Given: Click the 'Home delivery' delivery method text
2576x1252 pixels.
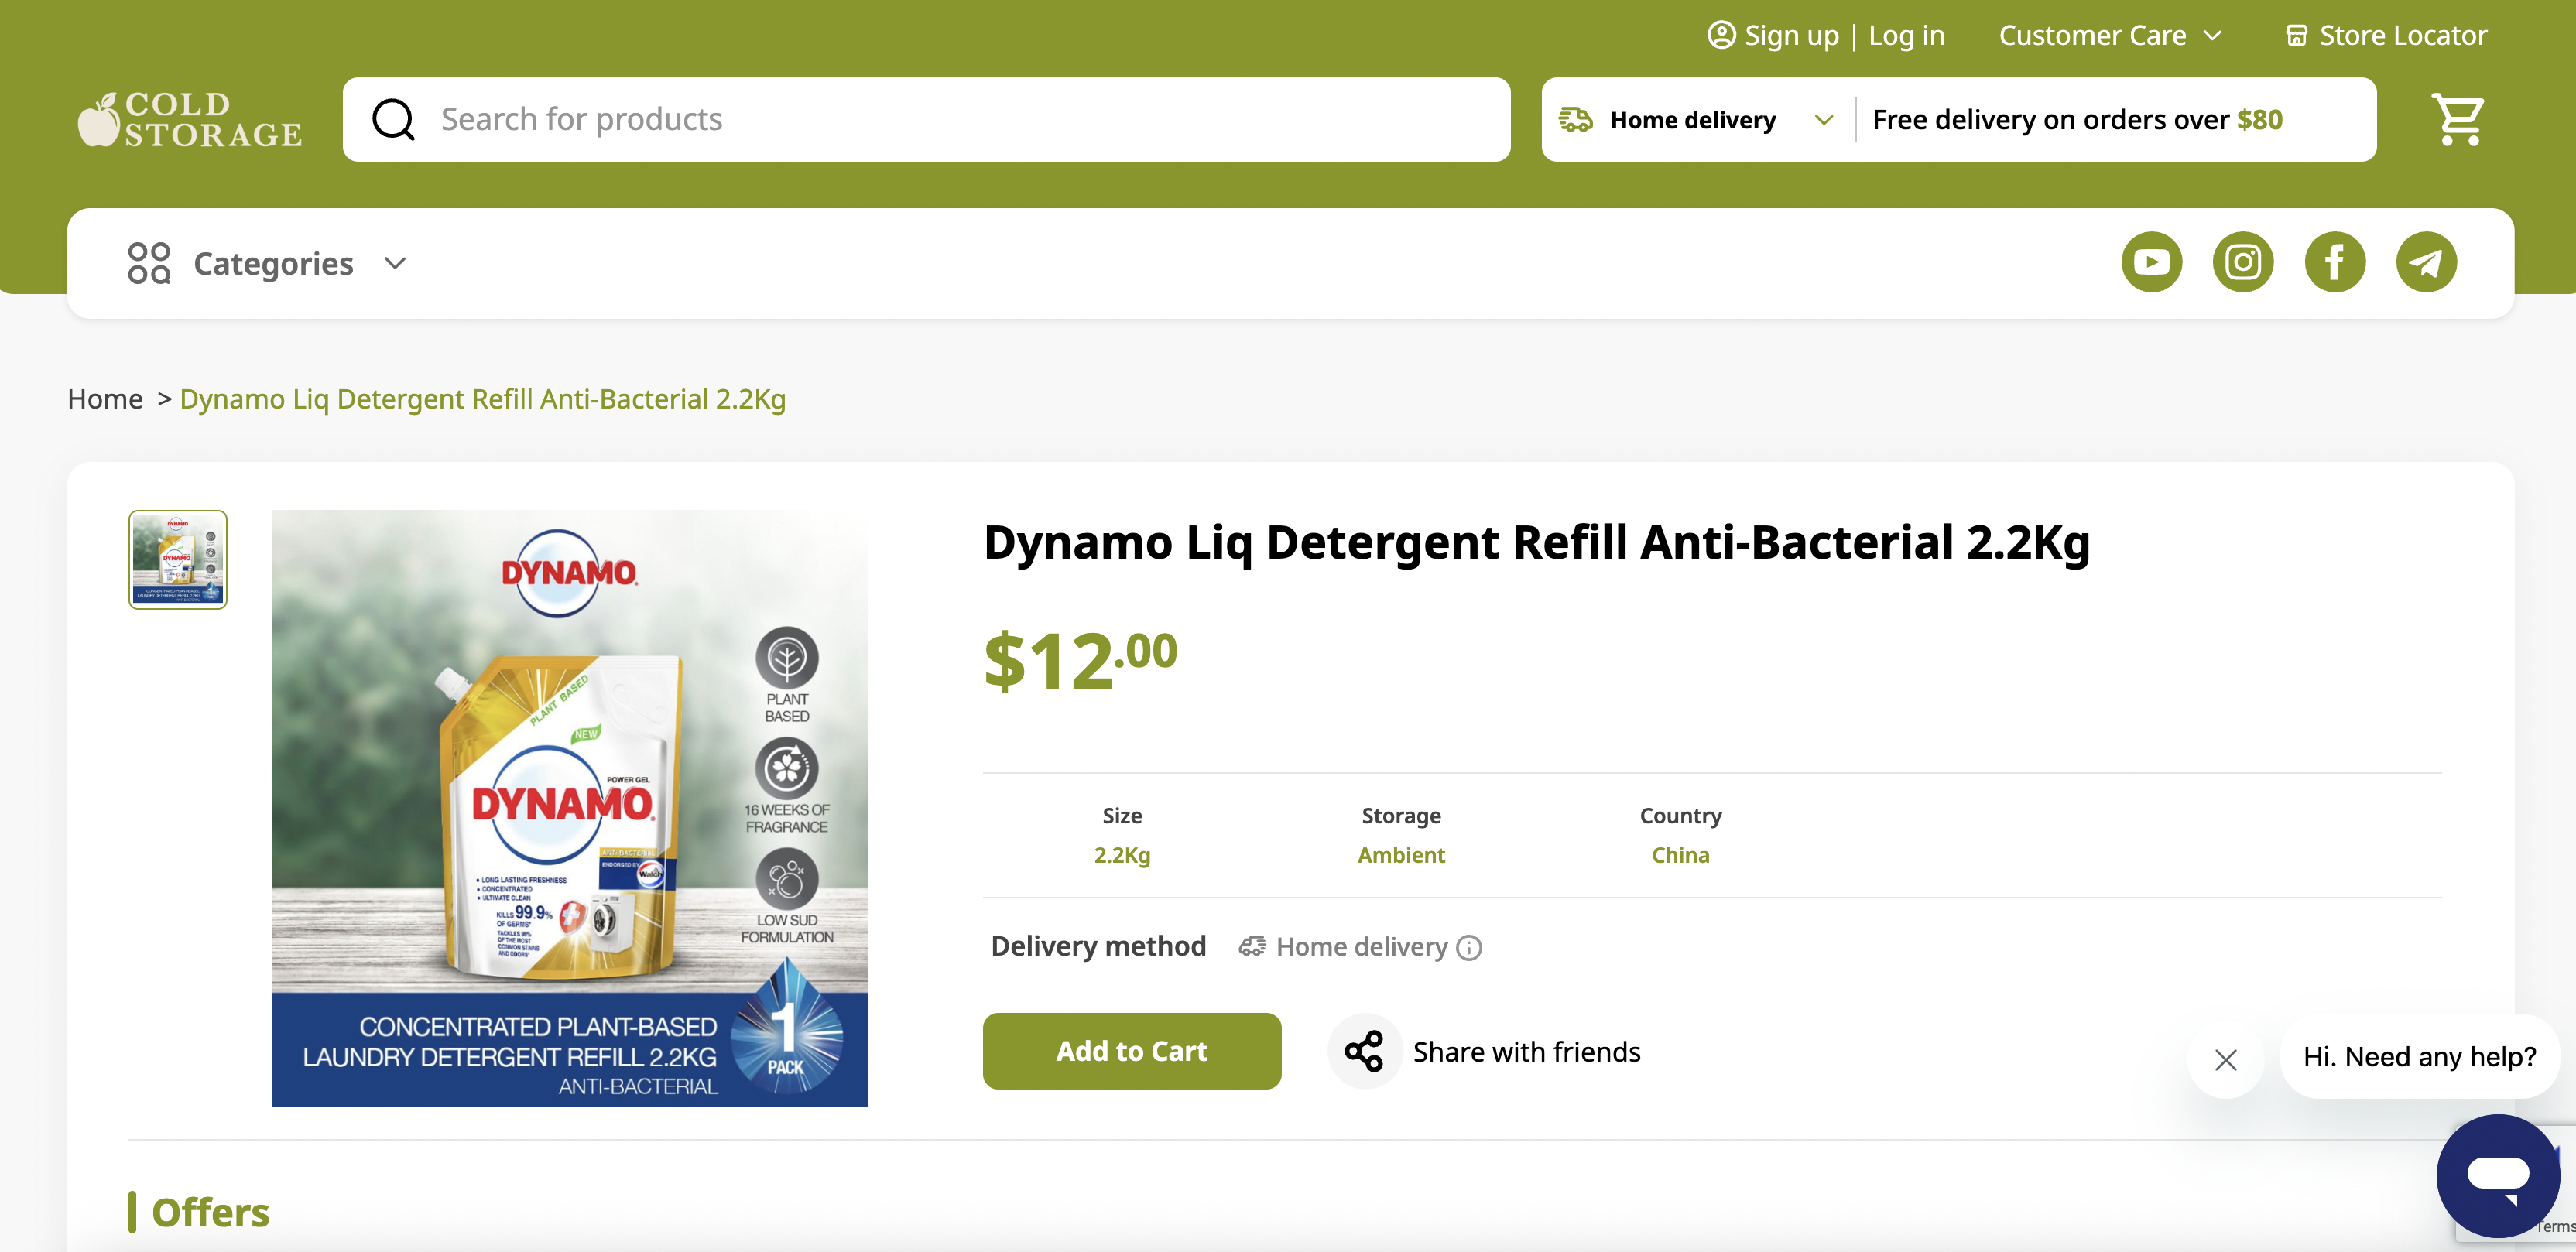Looking at the screenshot, I should [x=1362, y=947].
